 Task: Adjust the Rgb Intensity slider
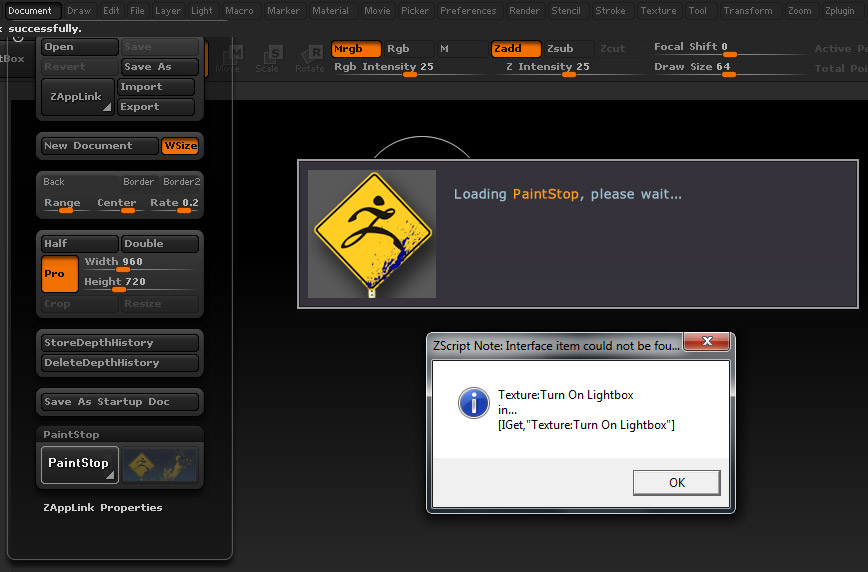tap(409, 68)
